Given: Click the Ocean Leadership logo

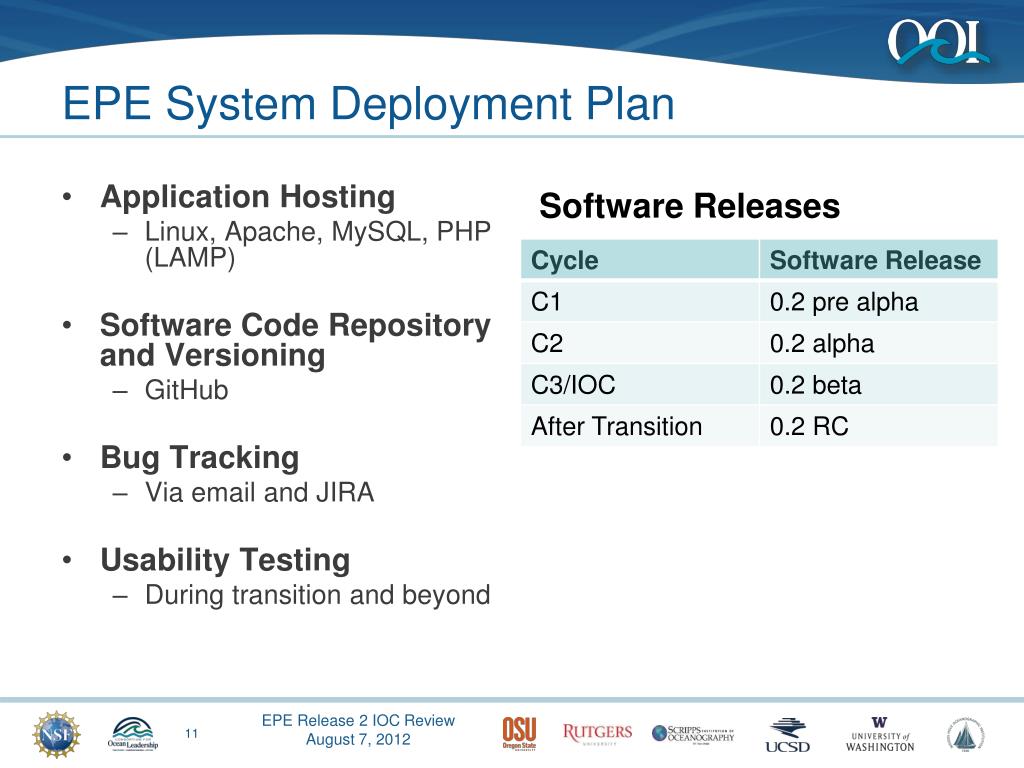Looking at the screenshot, I should tap(133, 734).
